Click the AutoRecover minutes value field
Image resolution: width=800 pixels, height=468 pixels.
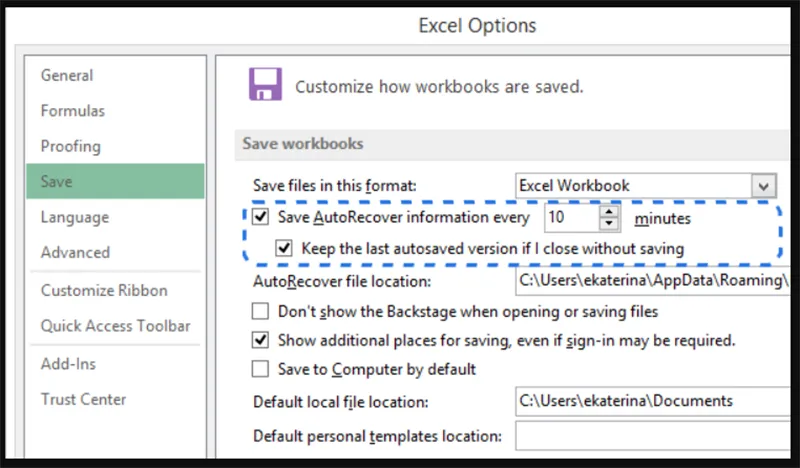point(571,218)
